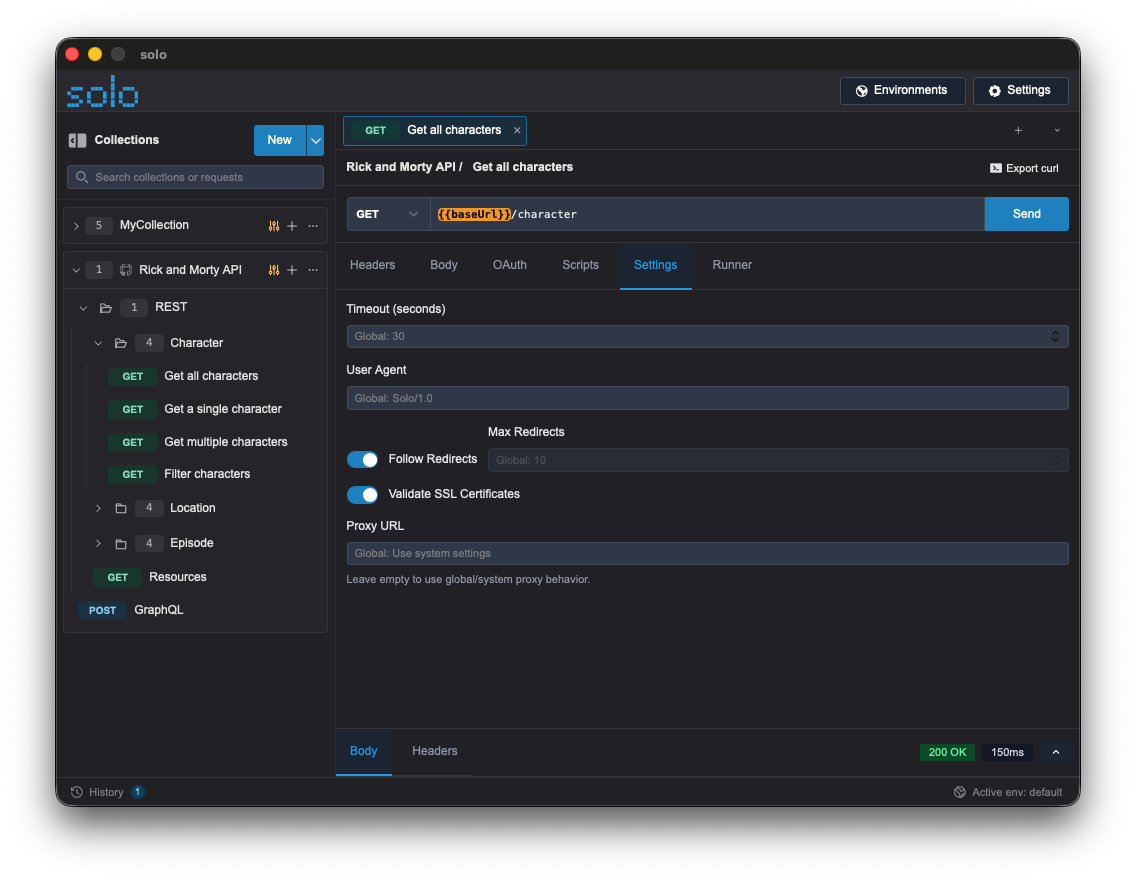
Task: Select the response Body tab
Action: [x=364, y=751]
